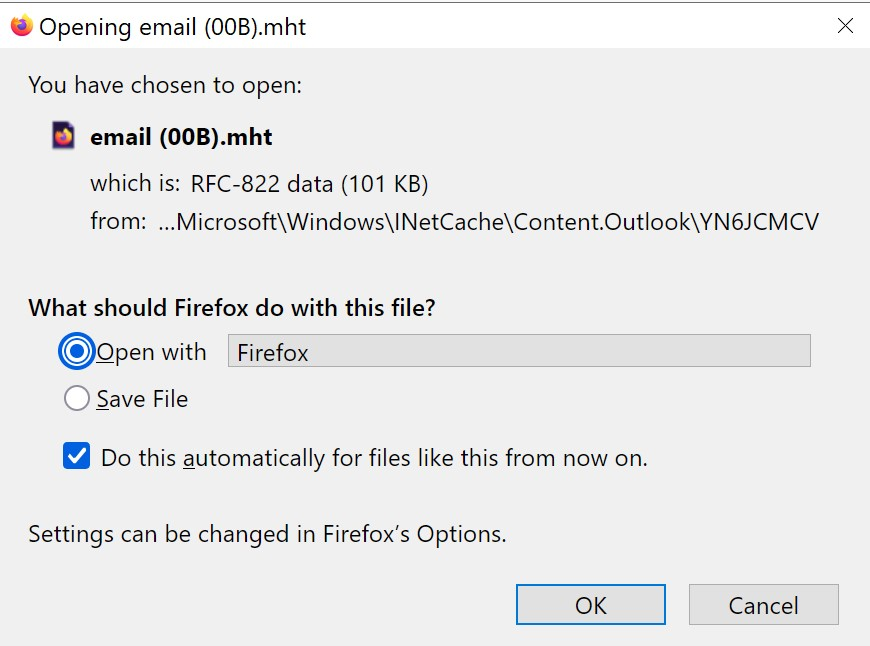
Task: Click the Save File label text
Action: pyautogui.click(x=143, y=399)
